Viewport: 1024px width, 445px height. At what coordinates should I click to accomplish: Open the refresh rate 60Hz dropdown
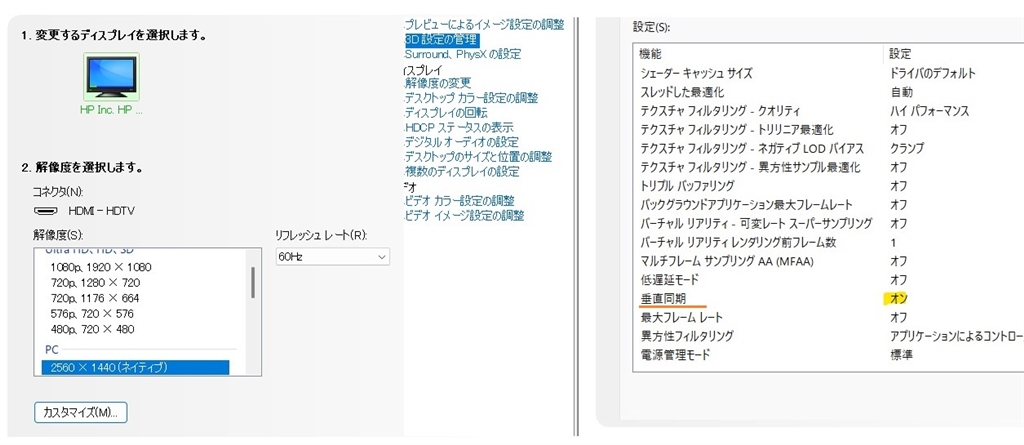(x=332, y=257)
